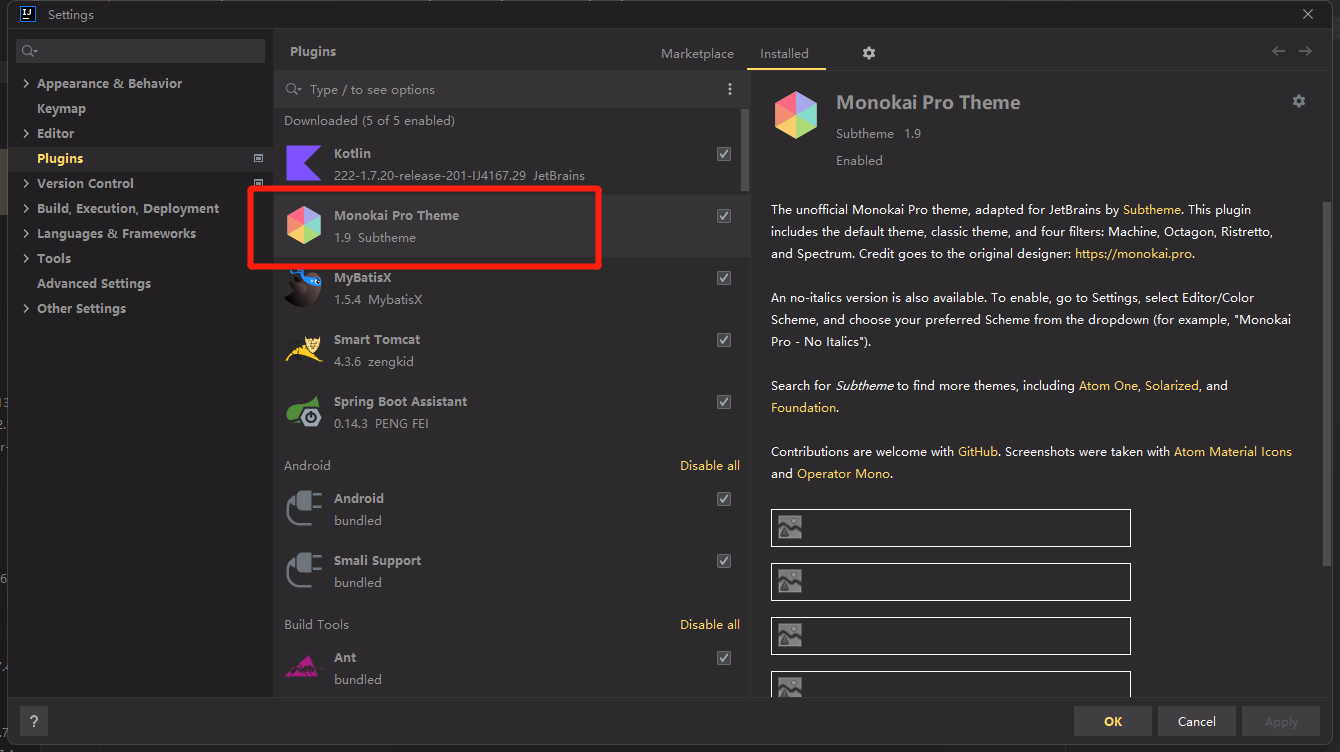This screenshot has width=1340, height=752.
Task: Go forward with the right arrow
Action: [x=1305, y=51]
